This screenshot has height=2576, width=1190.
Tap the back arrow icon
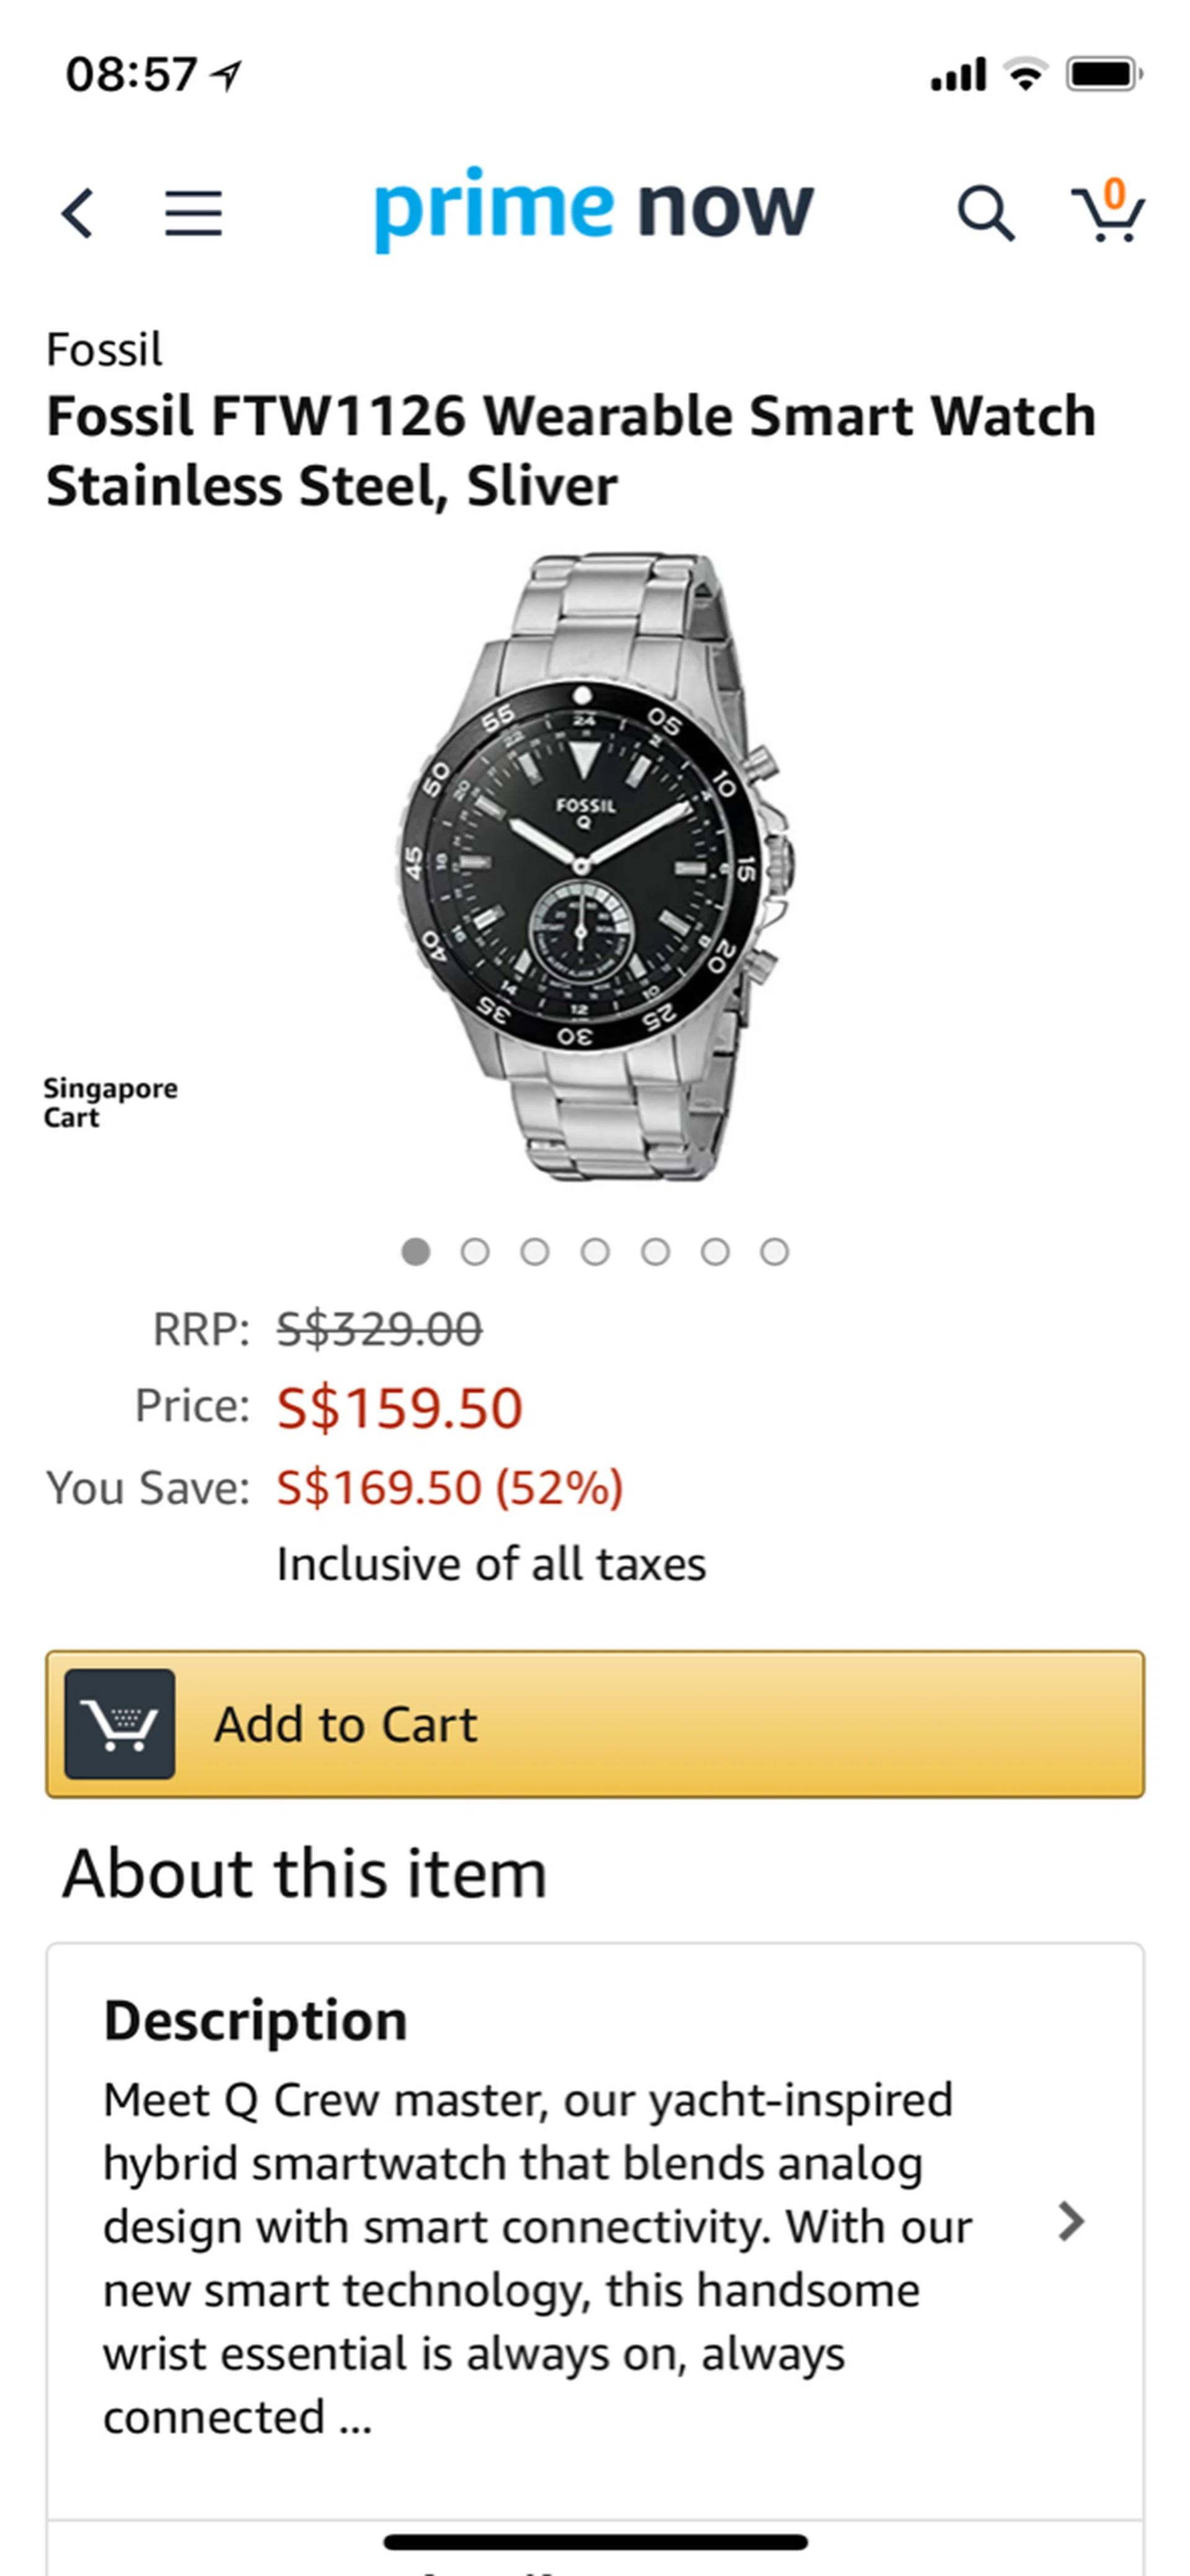coord(78,213)
